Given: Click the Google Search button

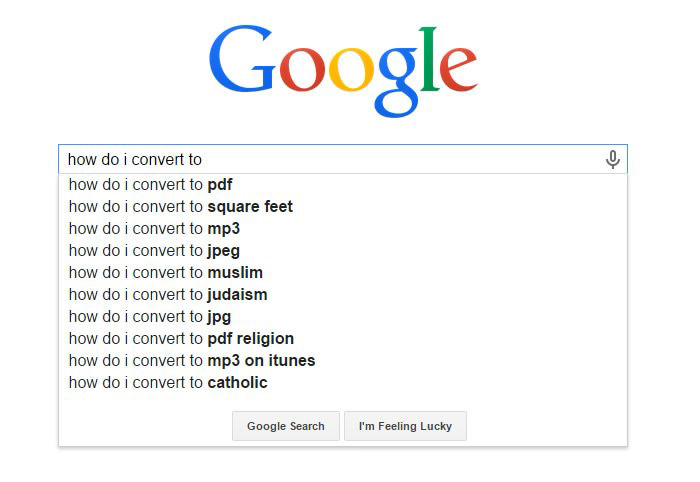Looking at the screenshot, I should point(286,426).
